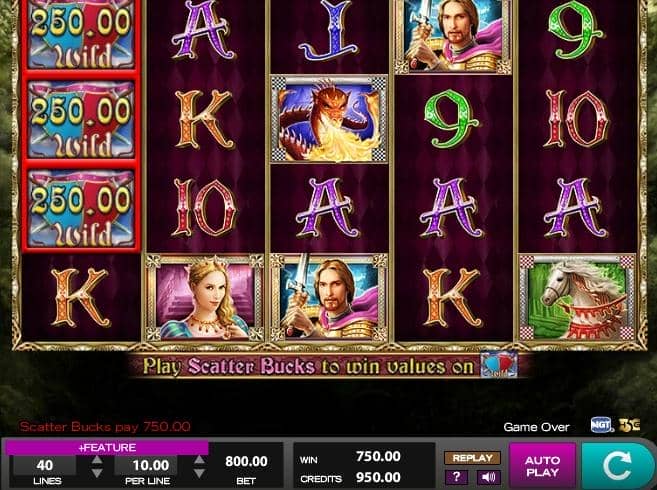Mute the game sound speaker icon
The width and height of the screenshot is (657, 490).
tap(488, 477)
